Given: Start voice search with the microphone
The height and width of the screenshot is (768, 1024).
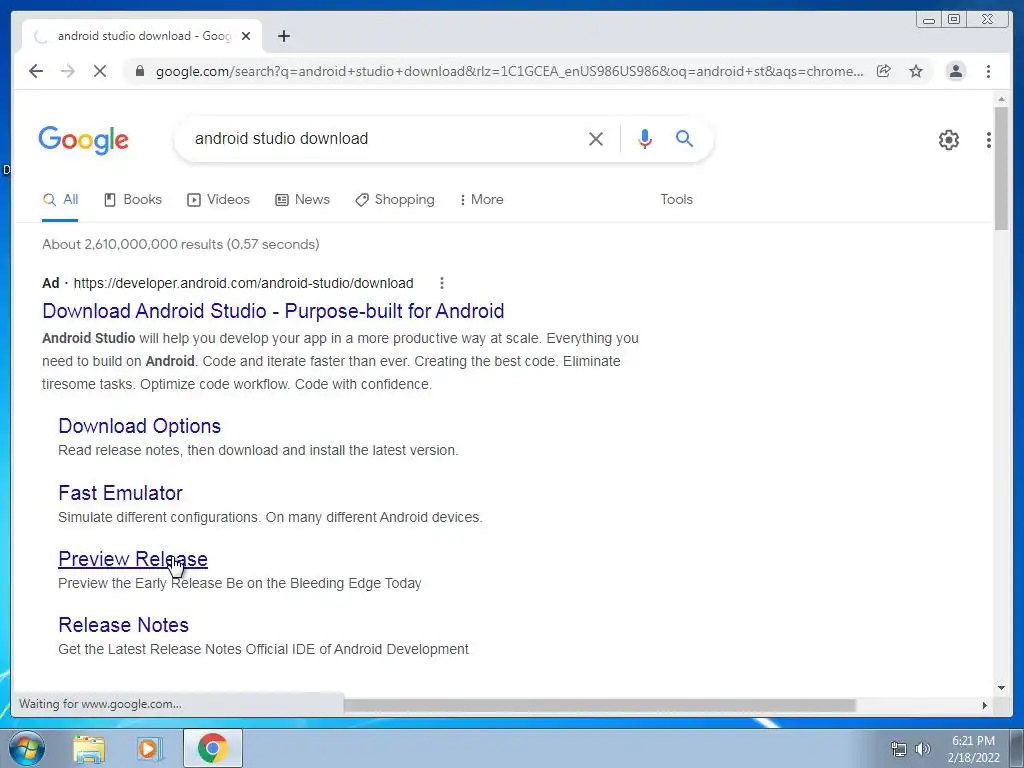Looking at the screenshot, I should [x=645, y=138].
